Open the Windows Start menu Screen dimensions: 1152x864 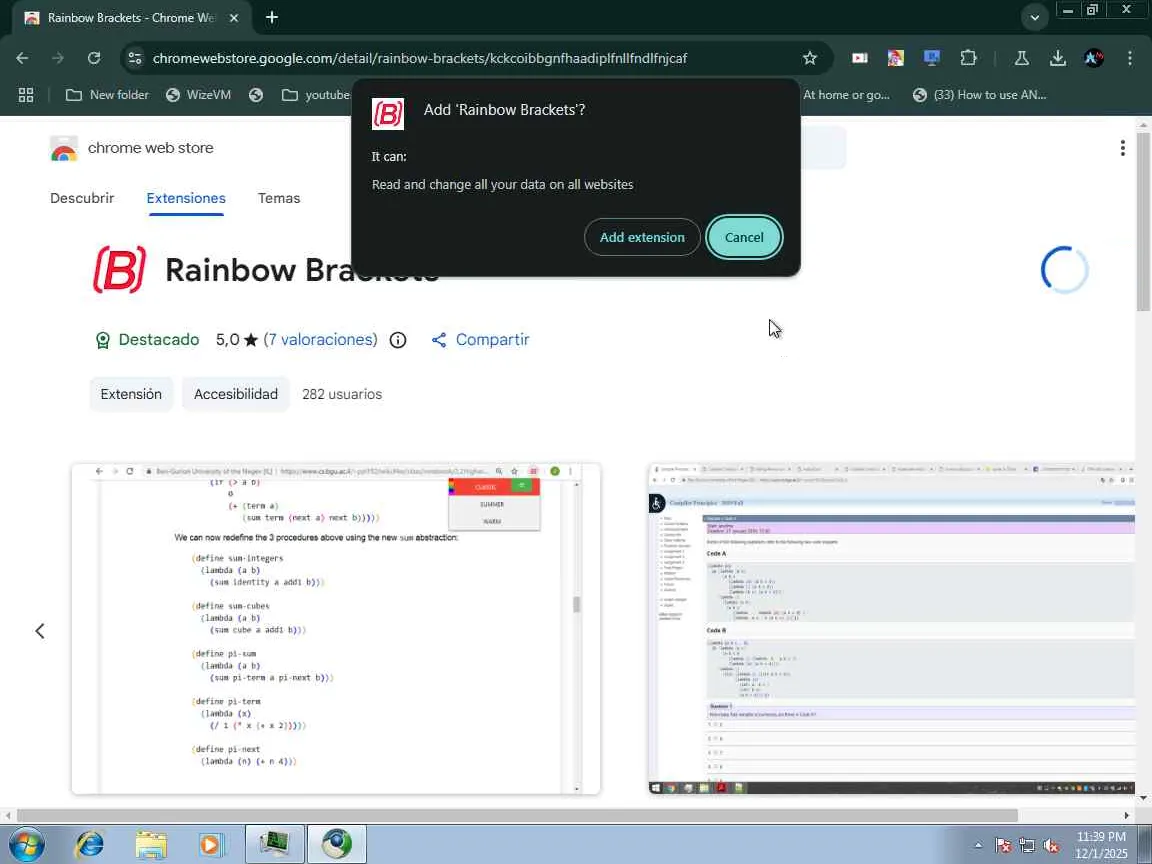click(26, 844)
